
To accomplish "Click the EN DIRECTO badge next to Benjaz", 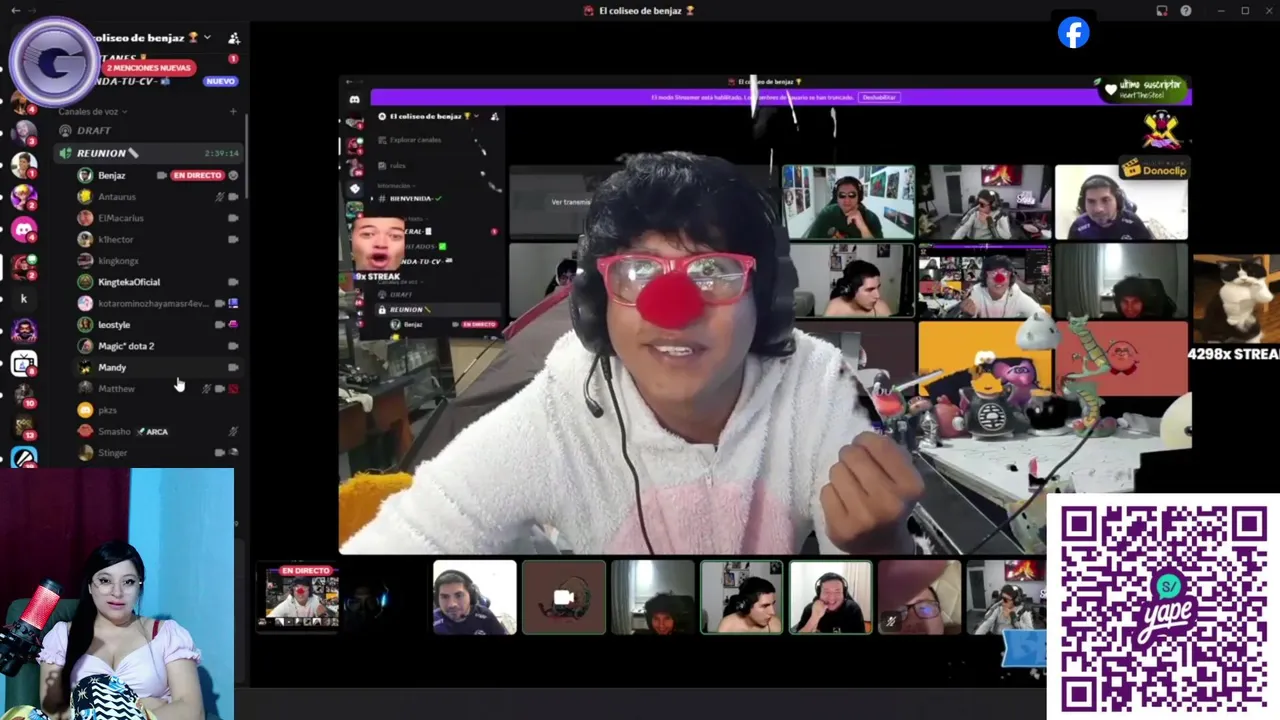I will 197,175.
